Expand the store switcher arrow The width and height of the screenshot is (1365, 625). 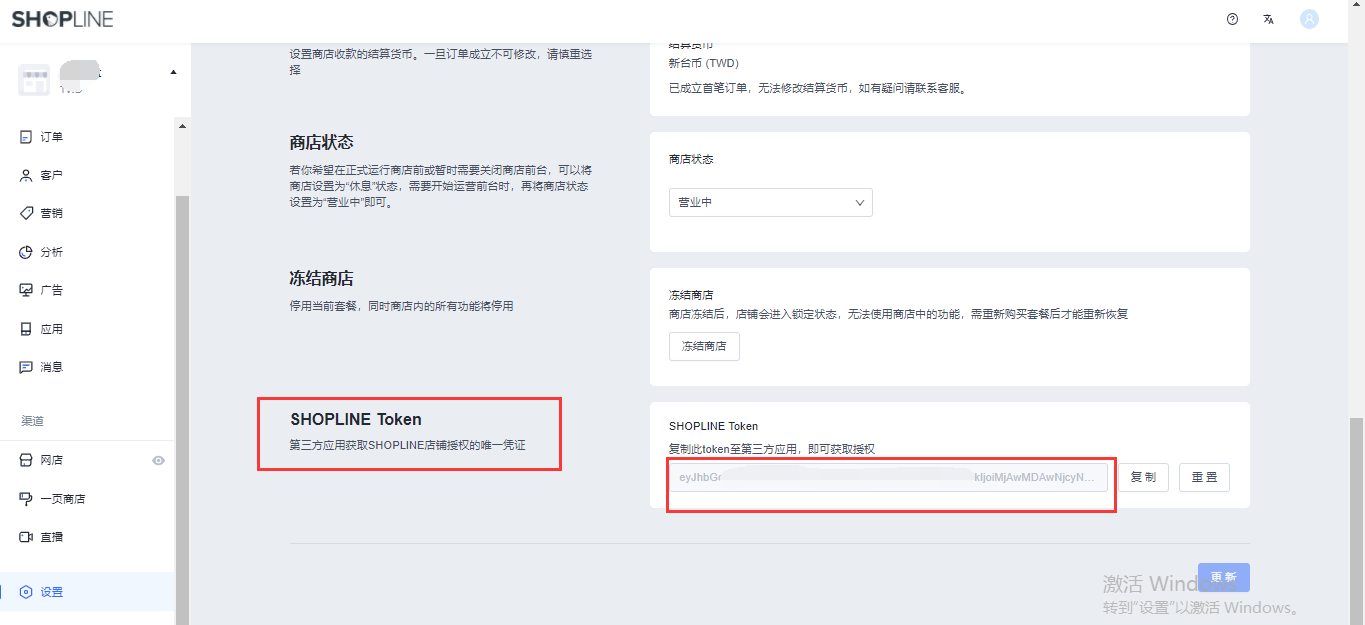coord(173,72)
